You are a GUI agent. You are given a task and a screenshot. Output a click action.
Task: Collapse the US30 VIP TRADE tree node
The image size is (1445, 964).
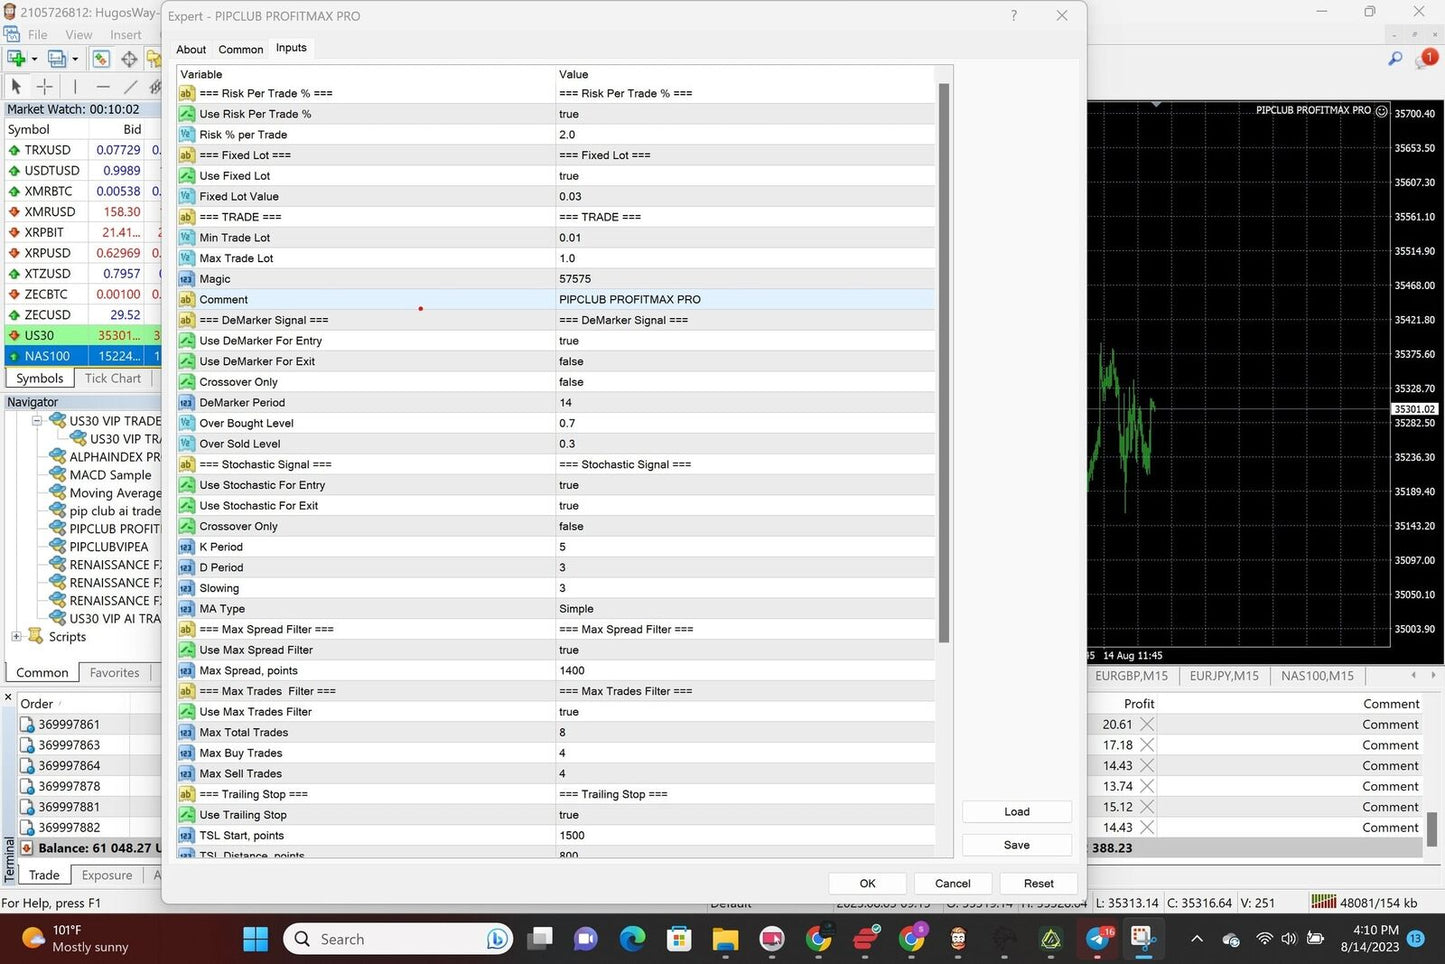pyautogui.click(x=37, y=421)
